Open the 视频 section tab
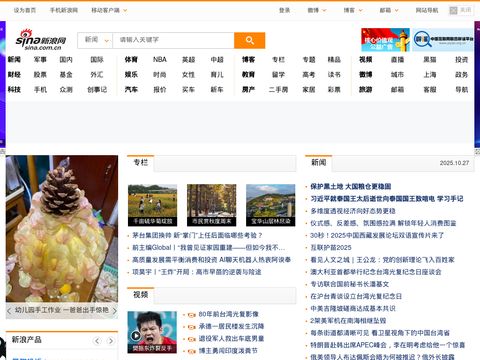The image size is (480, 360). (x=140, y=295)
